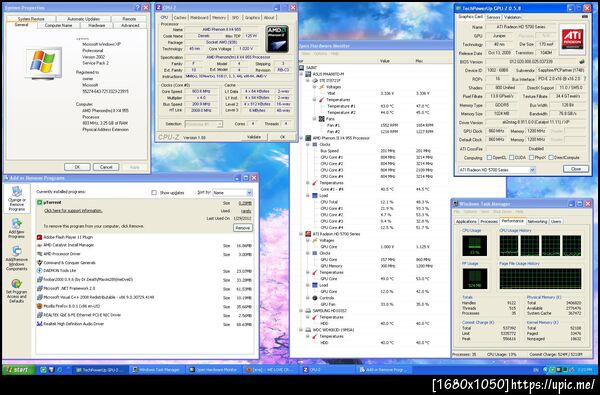Select Mozilla Firefox program icon
Screen dimensions: 600x395
[39, 306]
